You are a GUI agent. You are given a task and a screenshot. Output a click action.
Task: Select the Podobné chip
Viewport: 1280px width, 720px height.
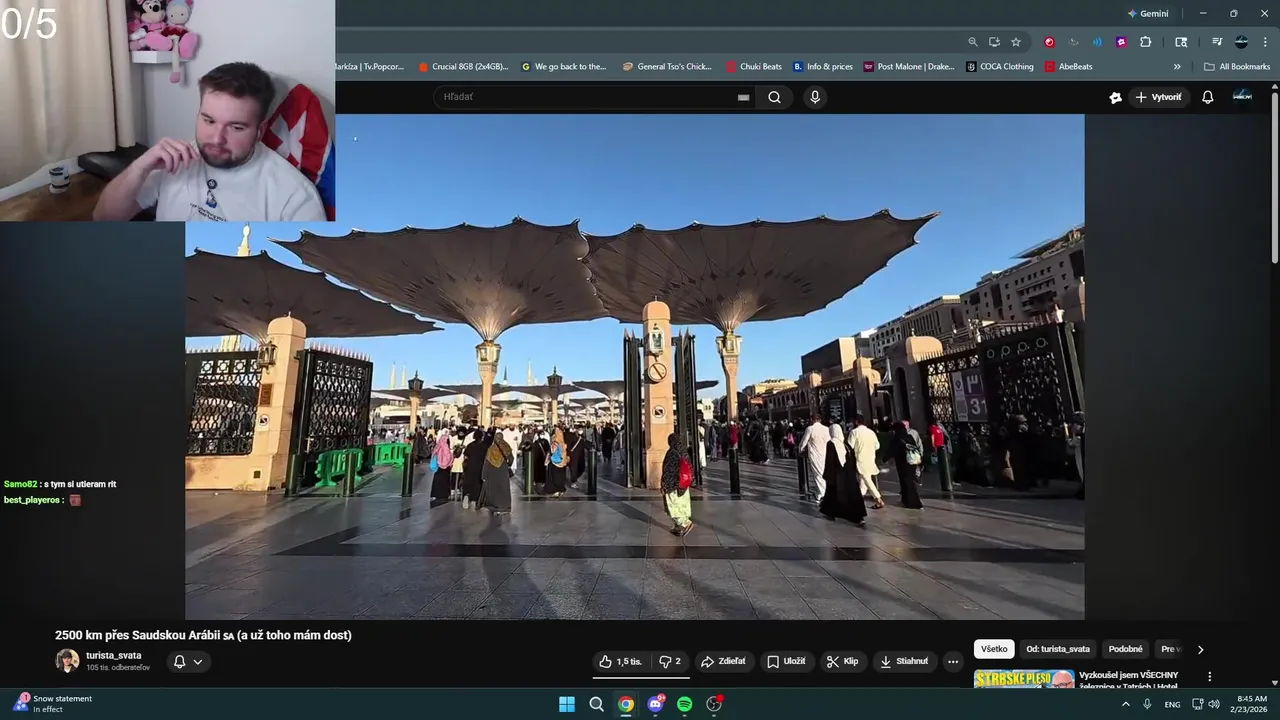[1126, 649]
